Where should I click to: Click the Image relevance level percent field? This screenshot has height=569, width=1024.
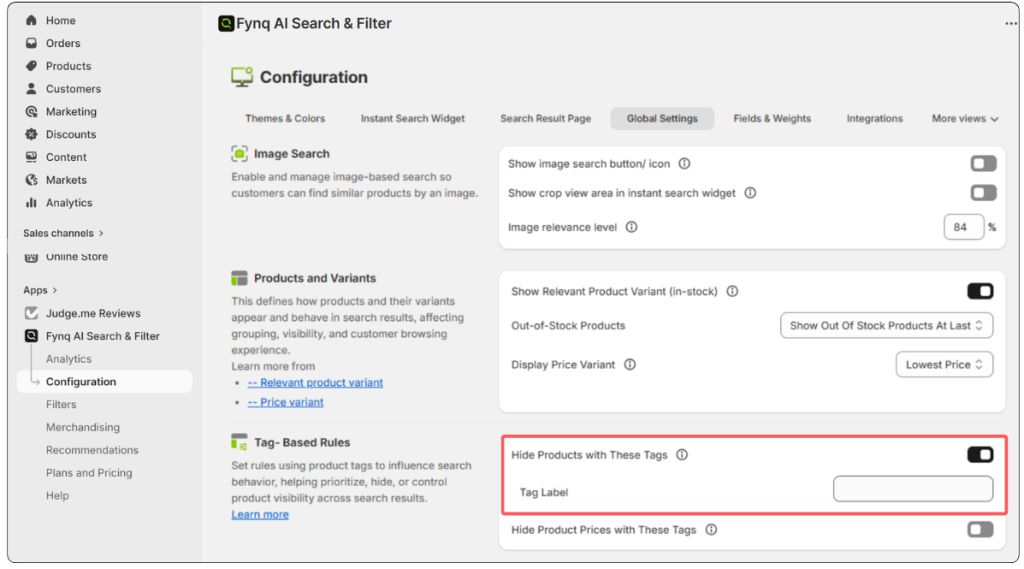963,227
